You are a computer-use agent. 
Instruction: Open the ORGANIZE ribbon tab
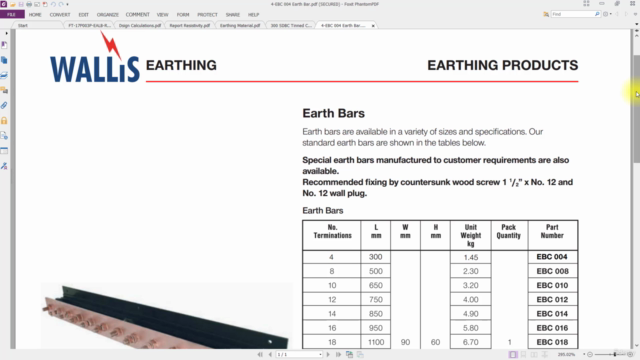click(x=108, y=15)
